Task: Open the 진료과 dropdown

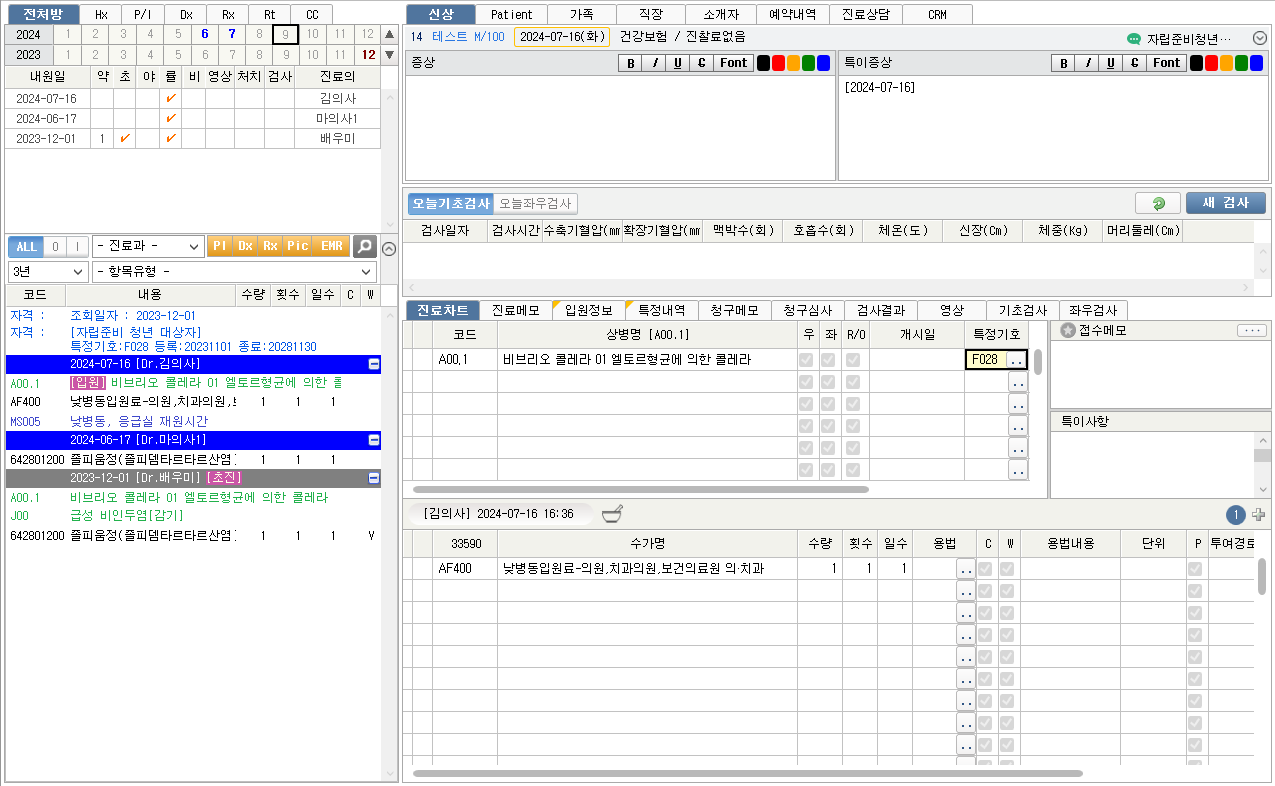Action: [x=148, y=246]
